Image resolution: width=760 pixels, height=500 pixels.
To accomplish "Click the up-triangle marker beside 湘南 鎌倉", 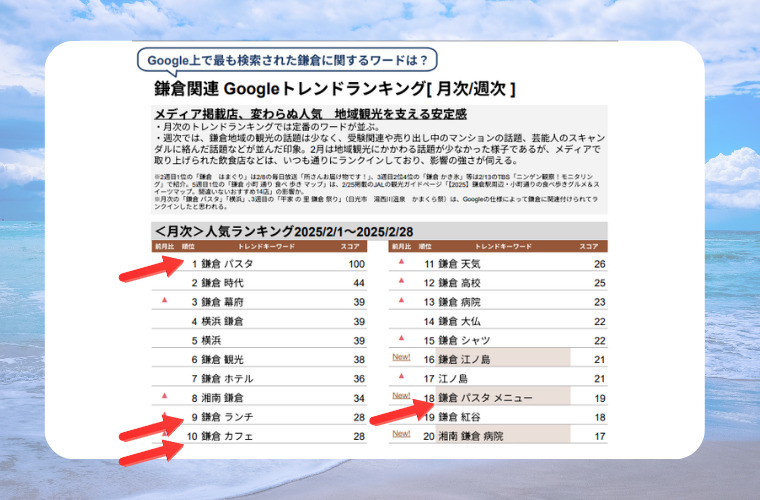I will point(164,396).
